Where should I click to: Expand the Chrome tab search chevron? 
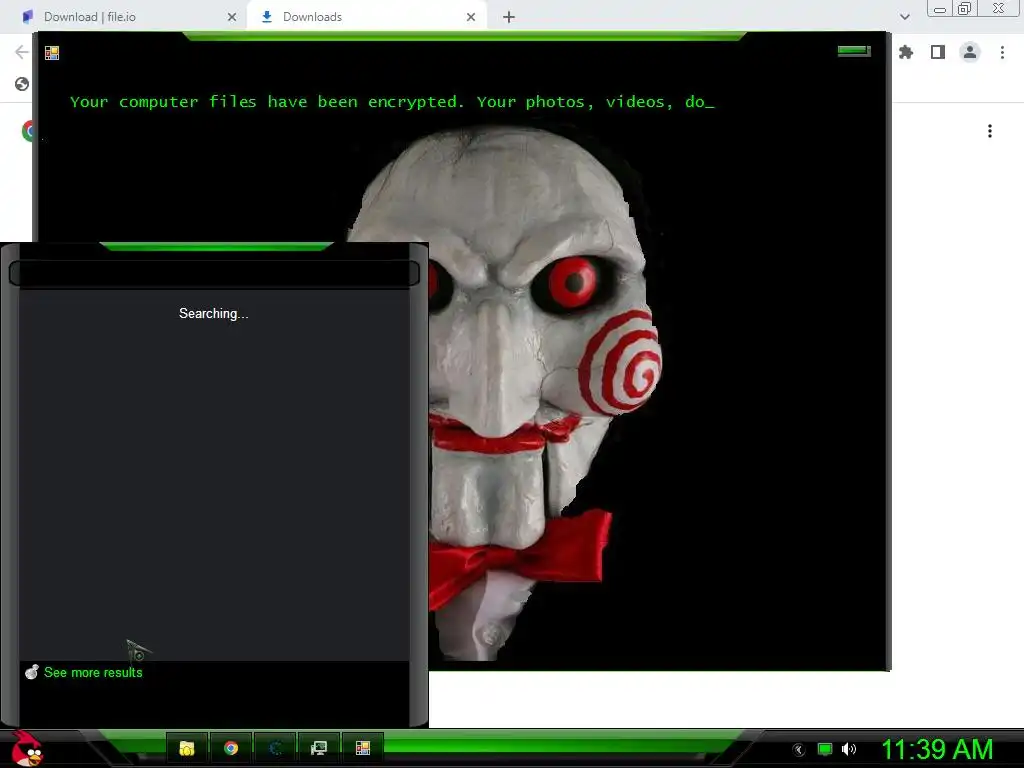click(904, 17)
